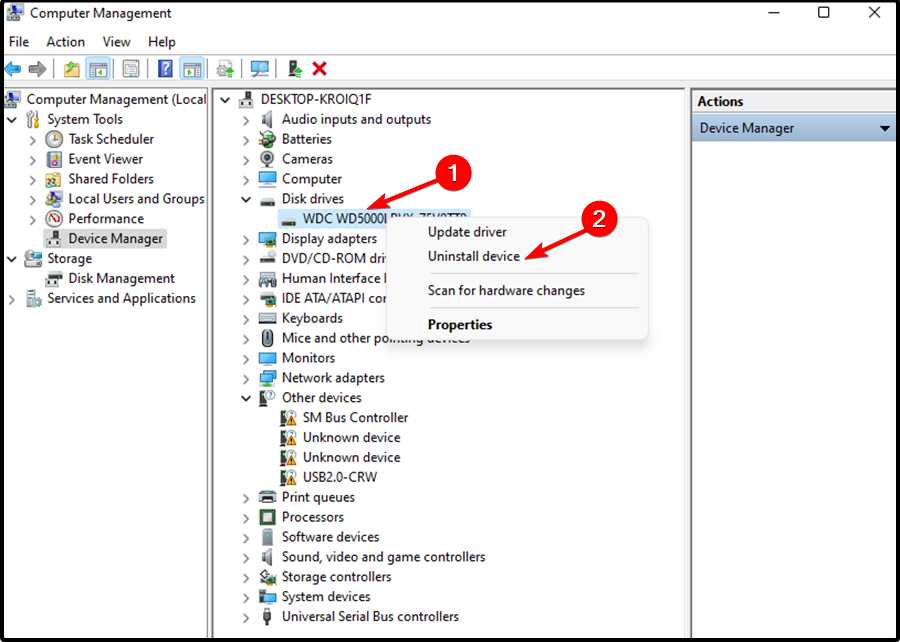Open the View menu
The height and width of the screenshot is (642, 900).
pyautogui.click(x=117, y=42)
